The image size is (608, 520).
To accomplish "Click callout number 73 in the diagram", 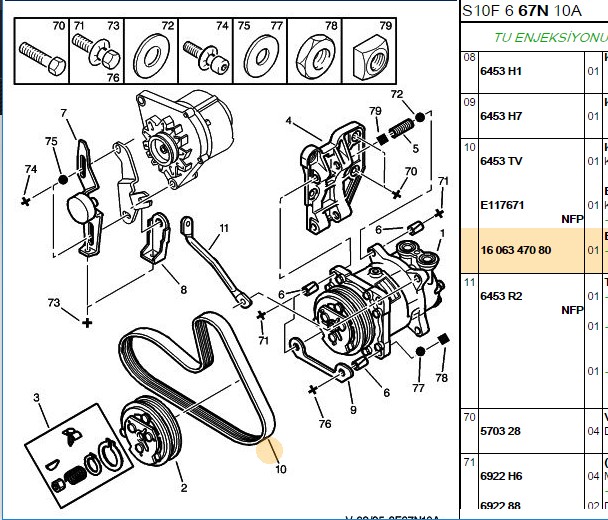I will click(54, 302).
